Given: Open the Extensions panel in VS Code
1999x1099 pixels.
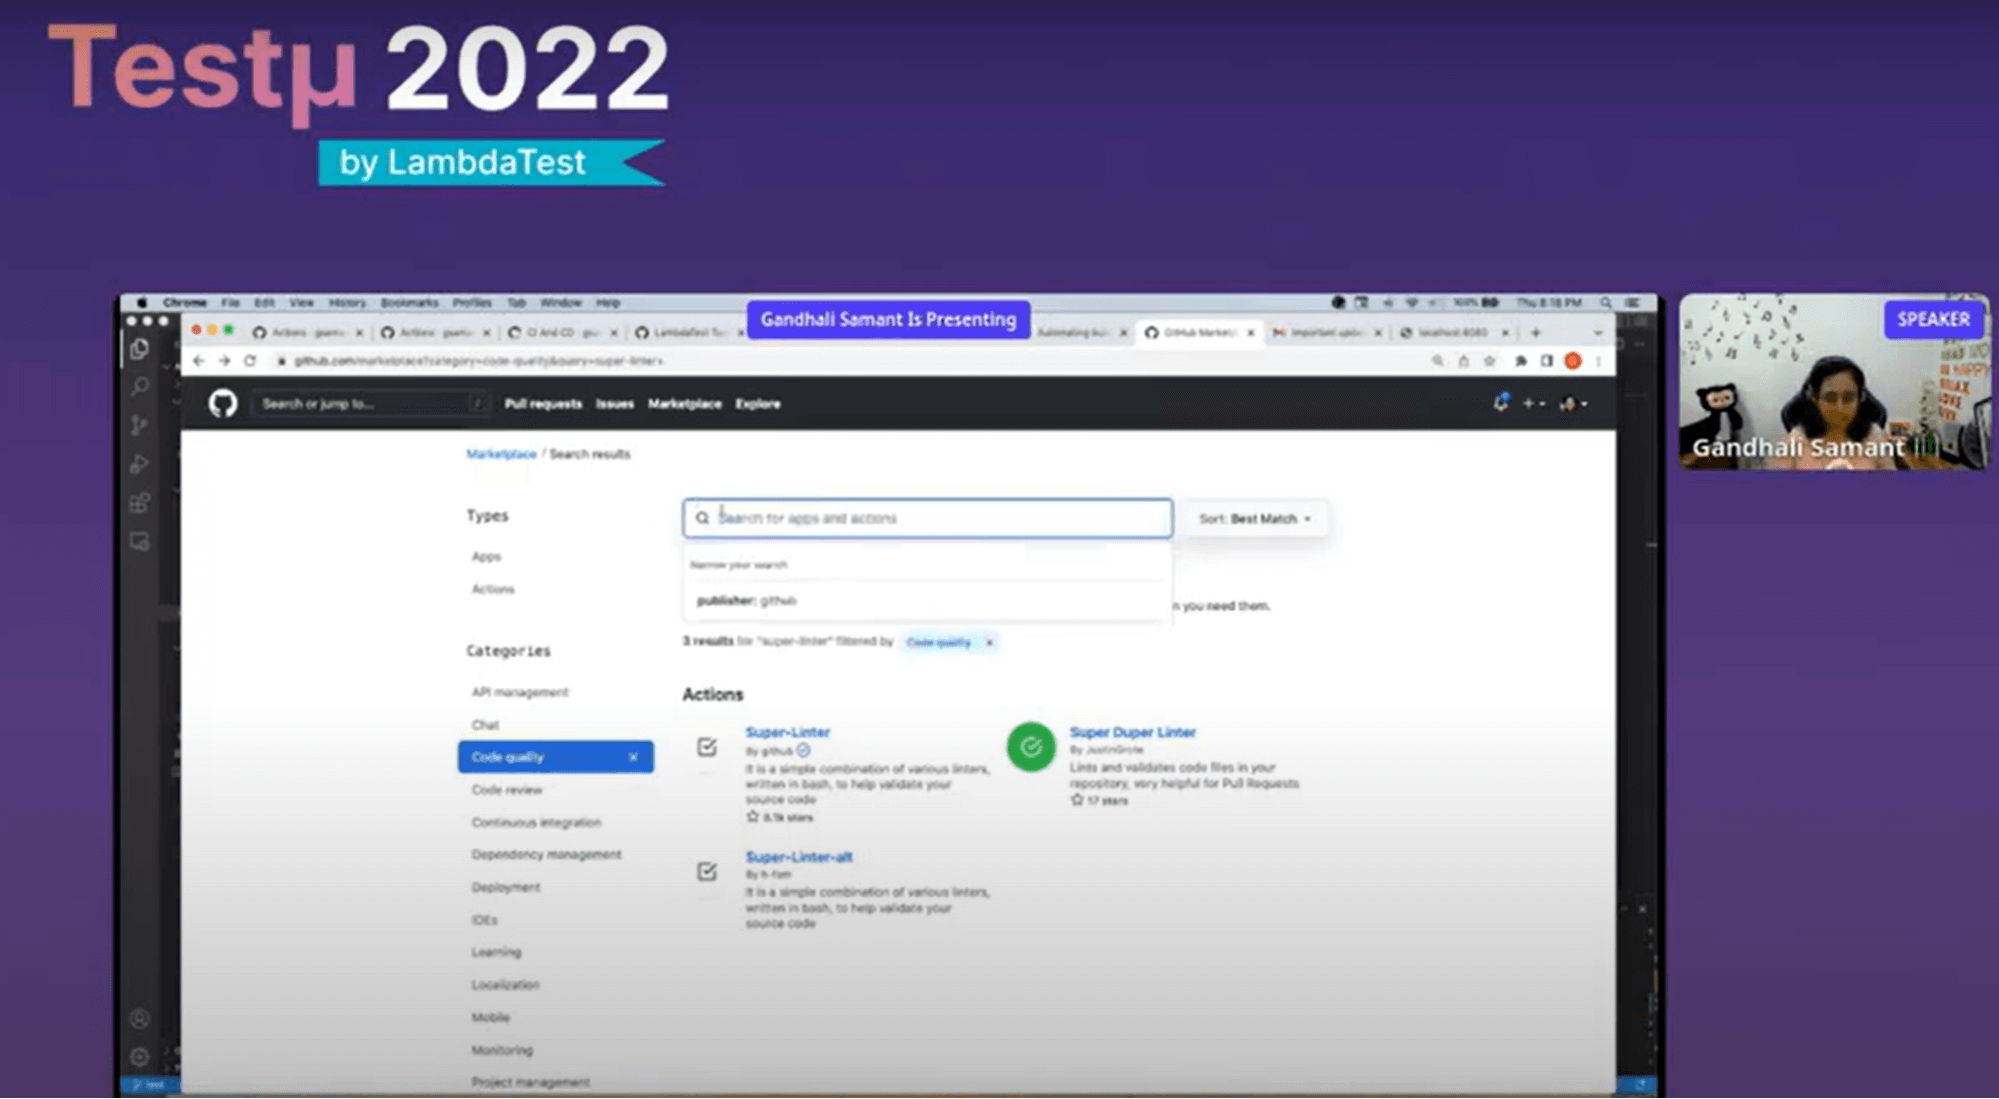Looking at the screenshot, I should (140, 500).
